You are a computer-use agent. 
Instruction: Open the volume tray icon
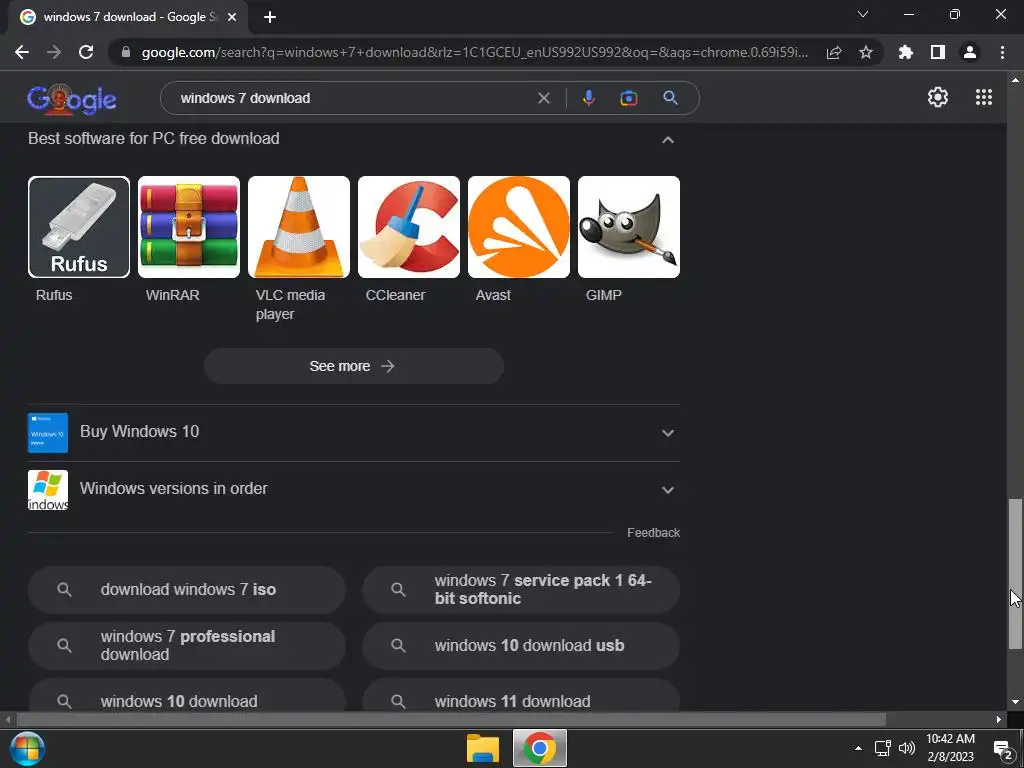pos(907,748)
